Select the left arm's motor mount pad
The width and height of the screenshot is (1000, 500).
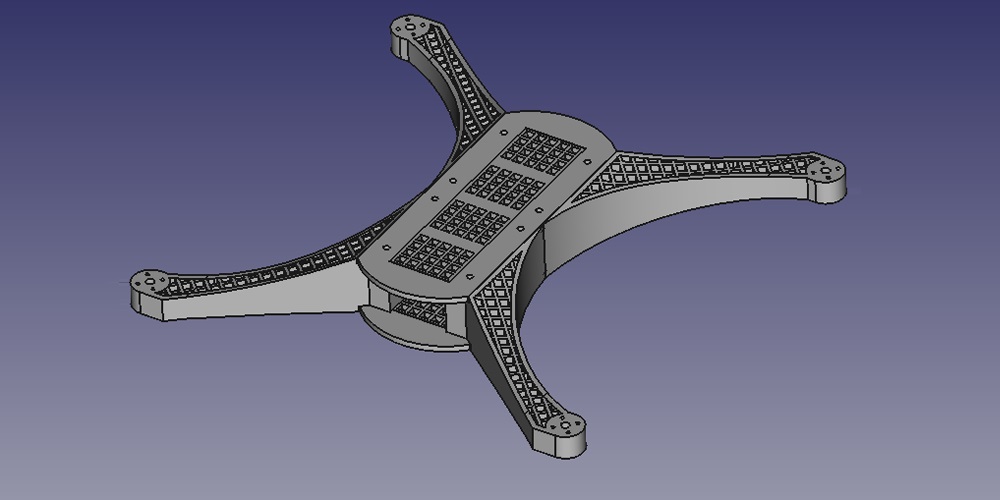click(152, 284)
